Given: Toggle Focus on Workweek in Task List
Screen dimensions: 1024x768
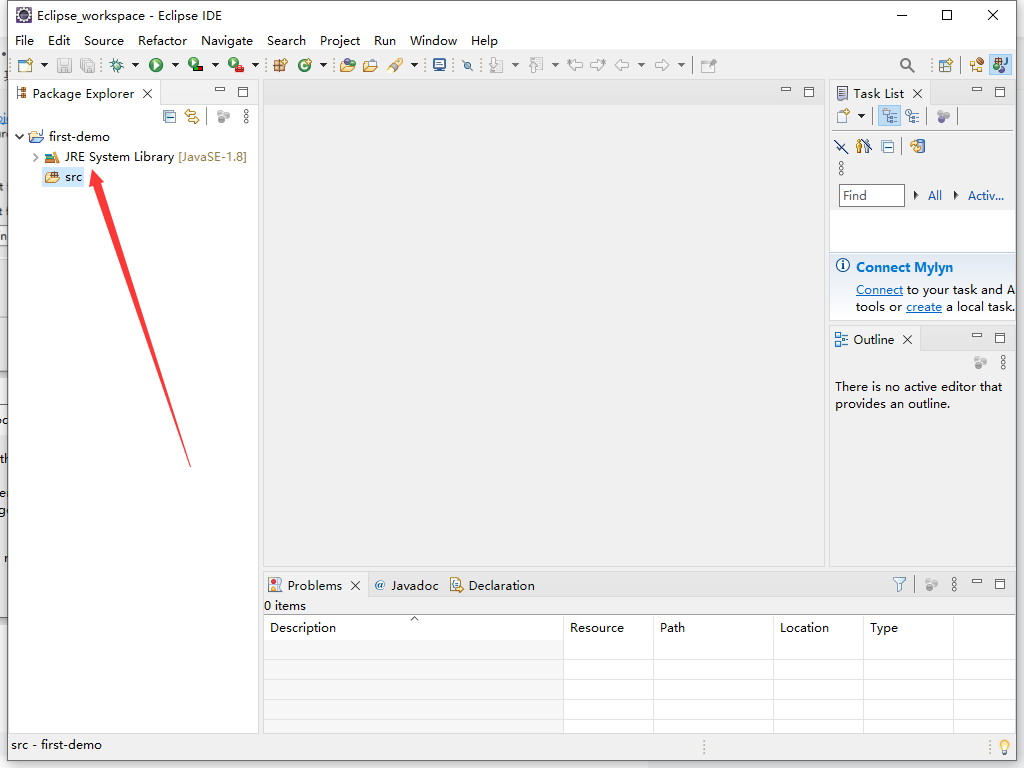Looking at the screenshot, I should tap(944, 116).
